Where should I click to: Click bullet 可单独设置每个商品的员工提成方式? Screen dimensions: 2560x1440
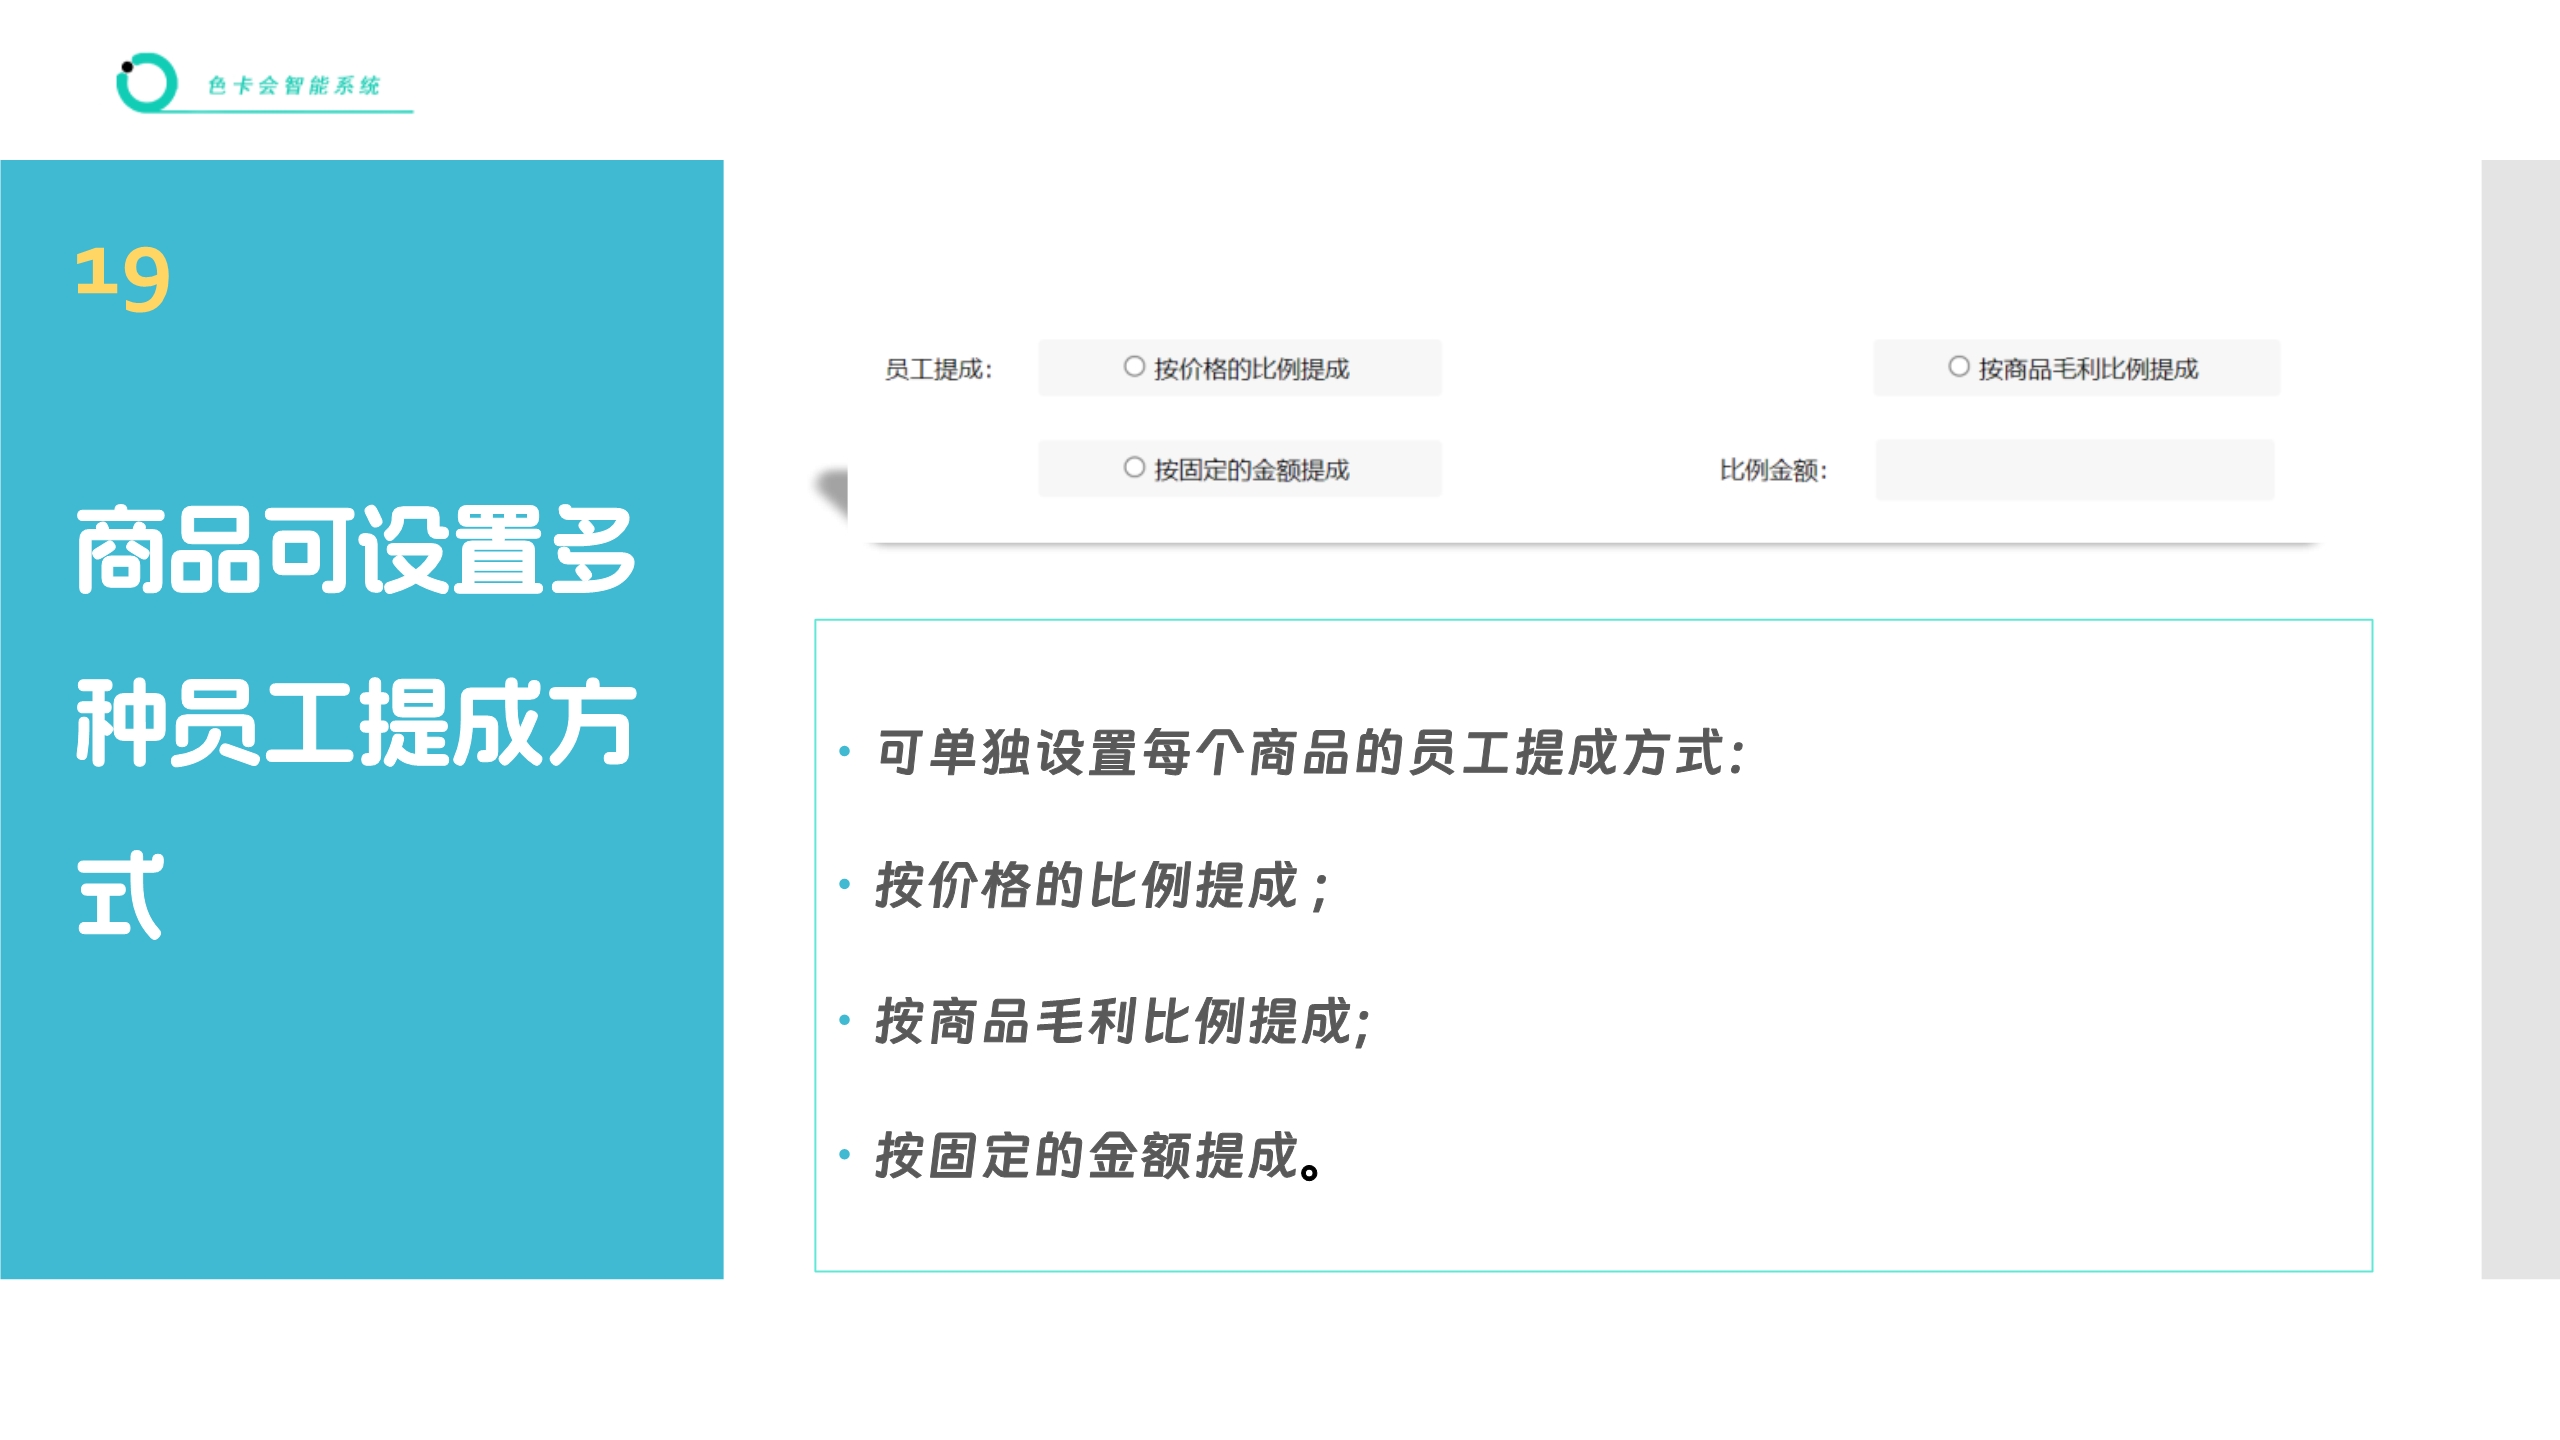[1311, 753]
